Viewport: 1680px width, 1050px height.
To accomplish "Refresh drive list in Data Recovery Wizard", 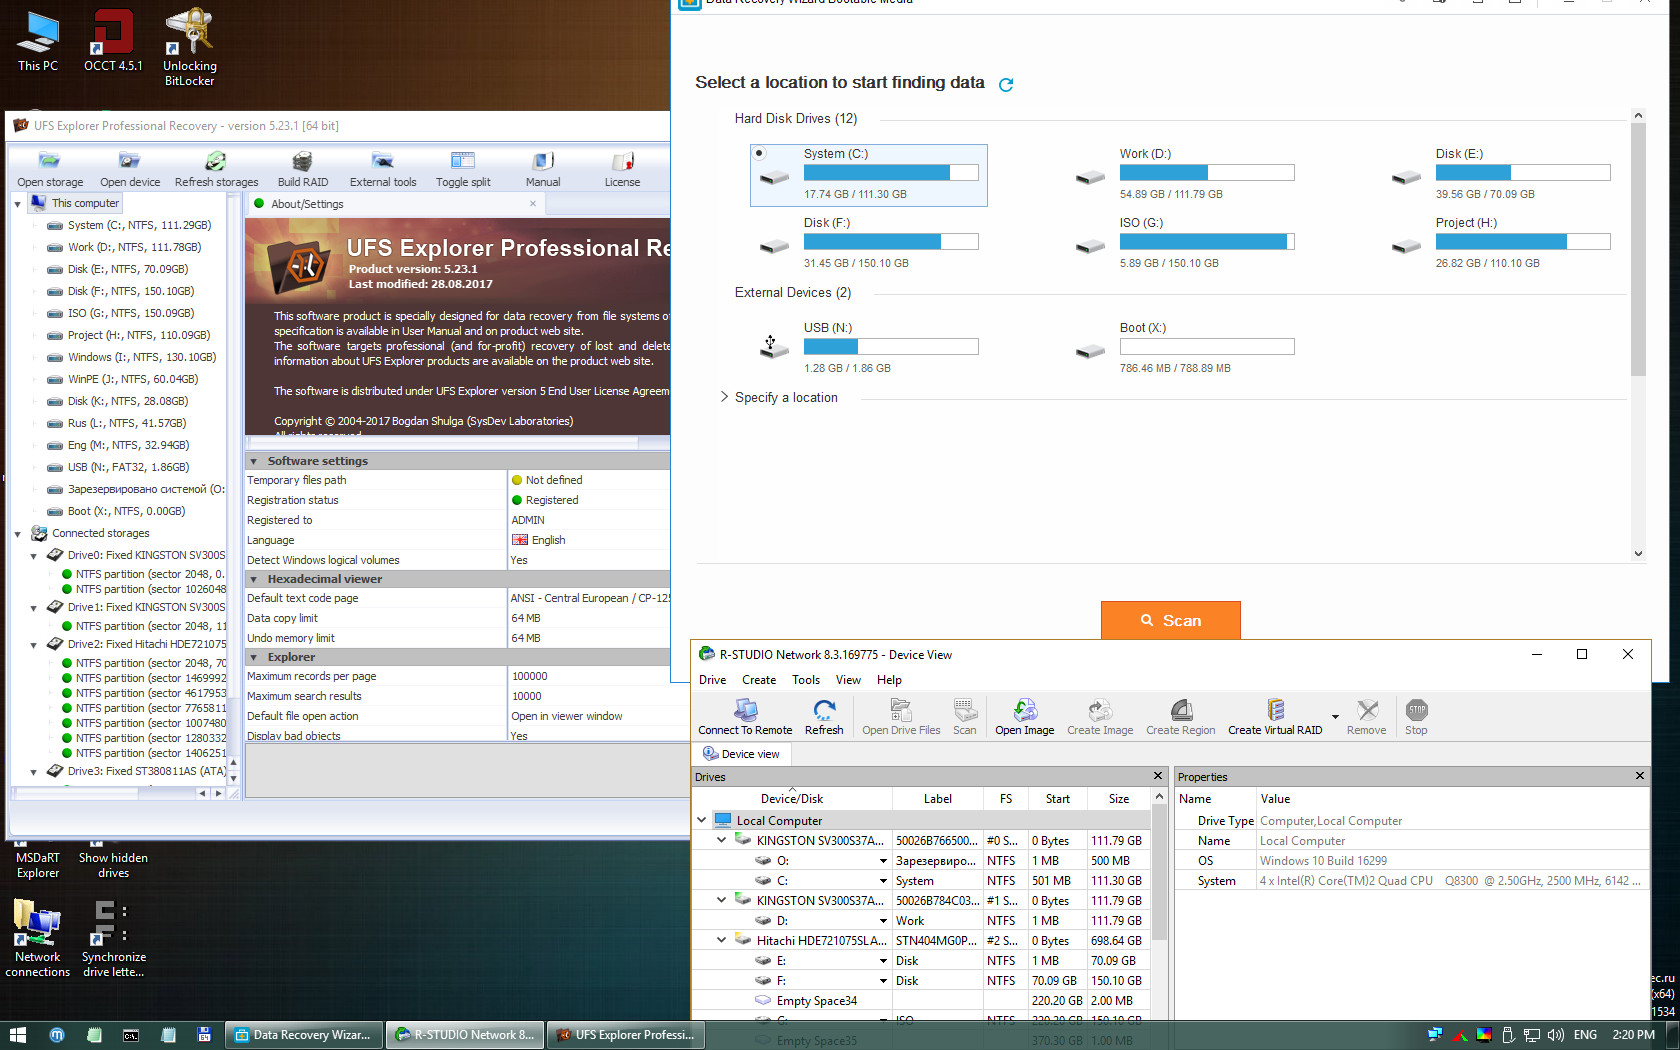I will click(x=1006, y=84).
